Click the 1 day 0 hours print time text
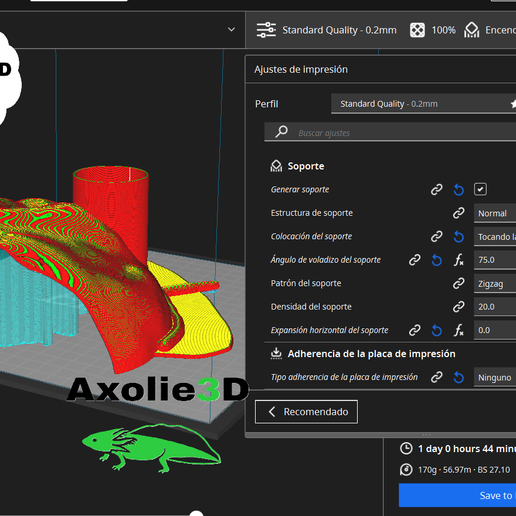Viewport: 516px width, 516px height. click(x=467, y=449)
